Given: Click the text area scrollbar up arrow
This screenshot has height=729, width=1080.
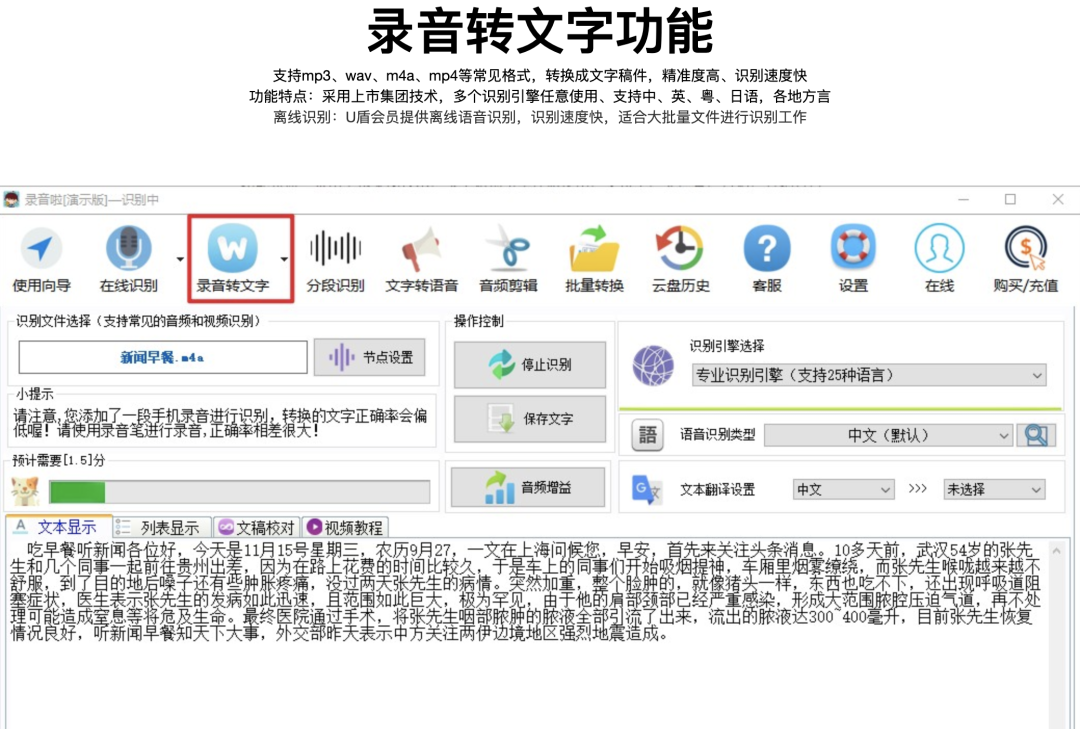Looking at the screenshot, I should (x=1057, y=550).
